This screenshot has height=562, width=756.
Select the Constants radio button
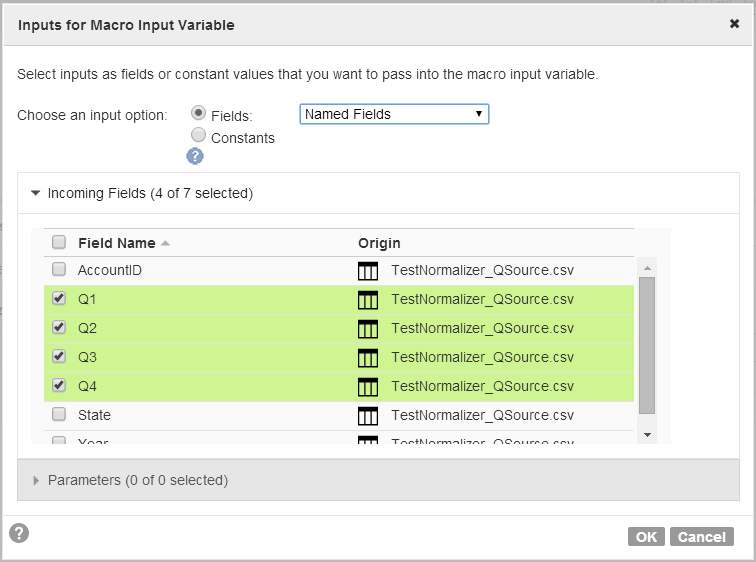(198, 135)
